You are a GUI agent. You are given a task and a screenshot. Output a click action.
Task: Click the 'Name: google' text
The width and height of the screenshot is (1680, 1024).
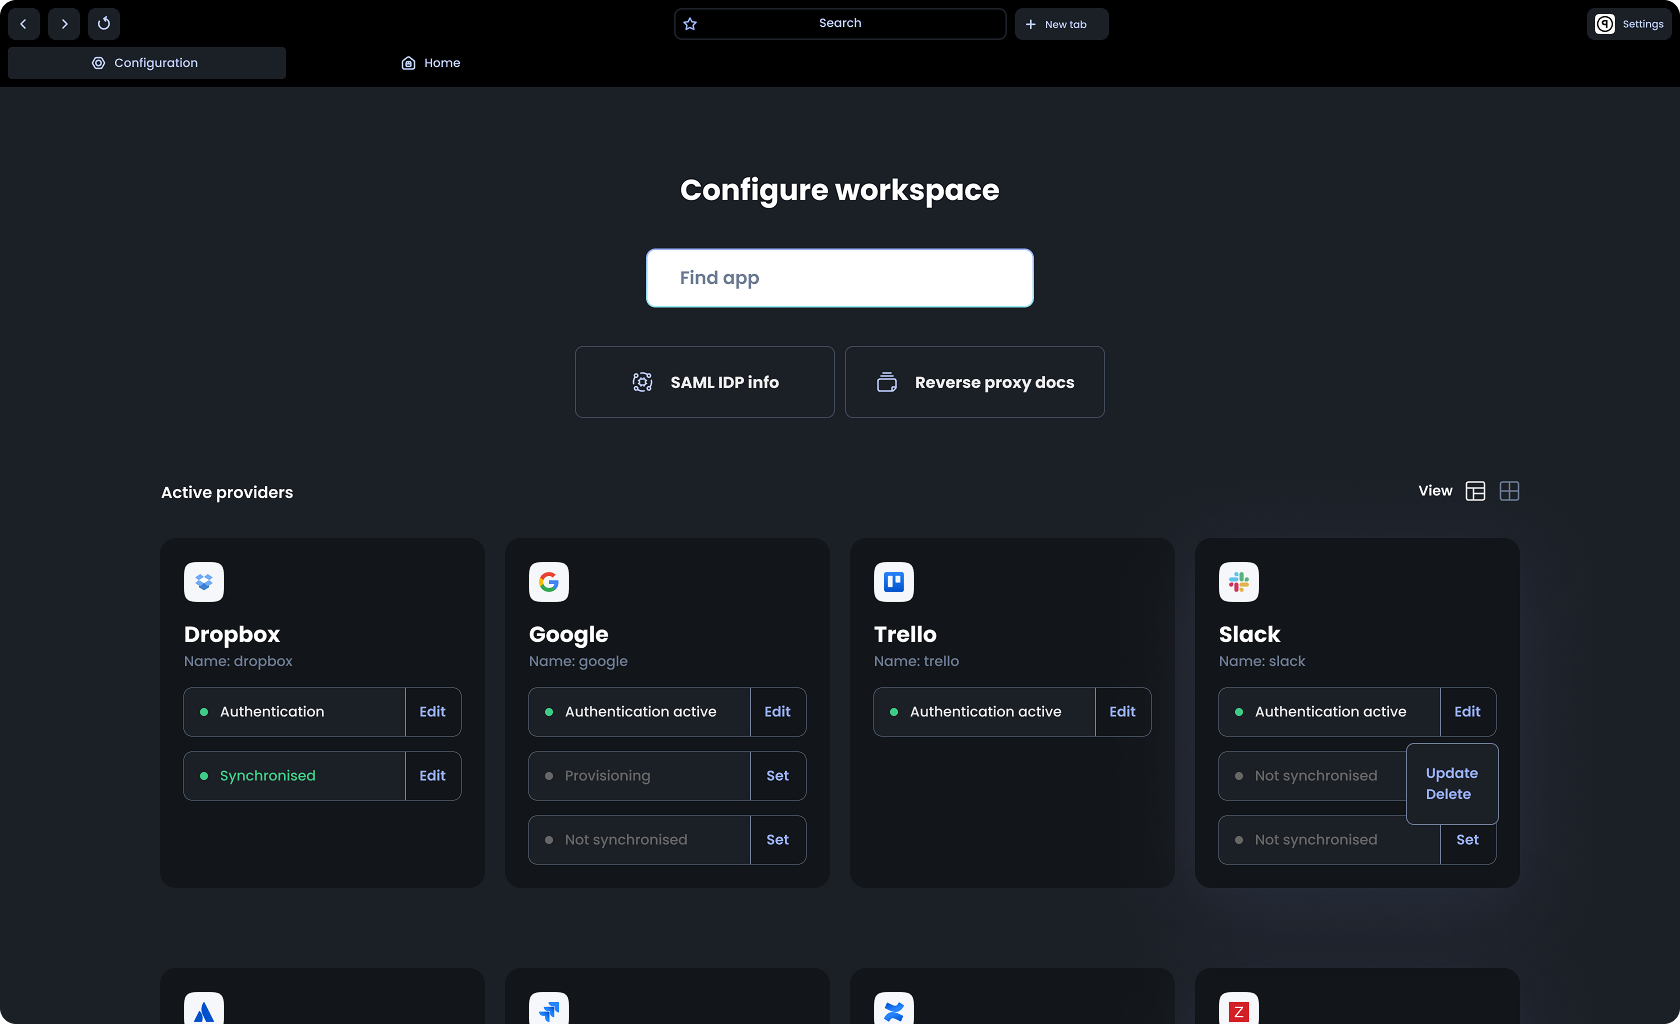(578, 661)
